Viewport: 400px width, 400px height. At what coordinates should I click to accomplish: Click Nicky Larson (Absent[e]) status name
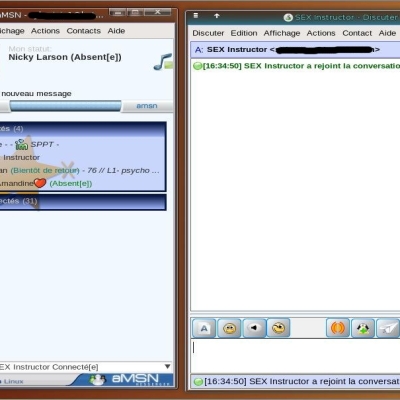[65, 57]
